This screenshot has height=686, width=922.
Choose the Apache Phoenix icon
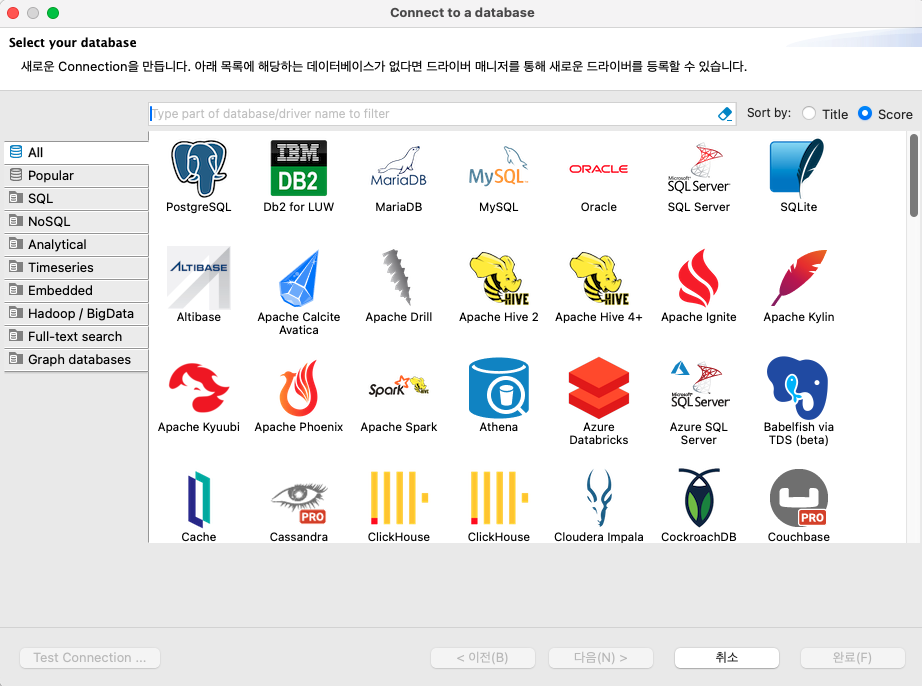pyautogui.click(x=299, y=388)
